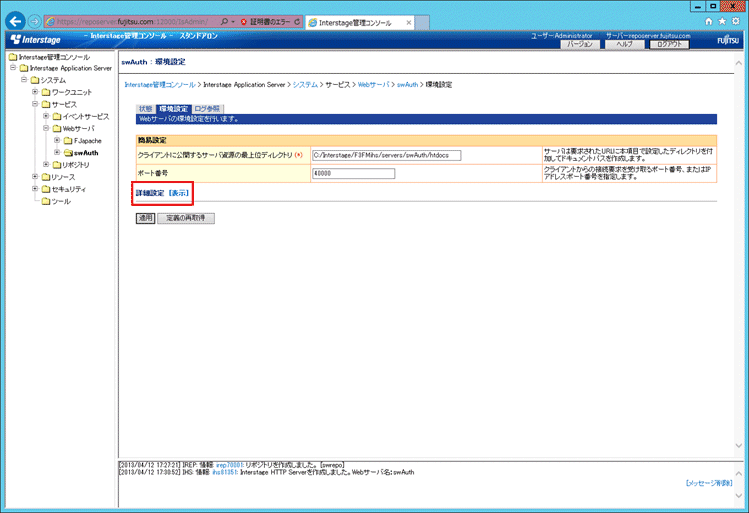Click breadcrumb link Webサーバ
This screenshot has width=749, height=513.
click(x=374, y=85)
